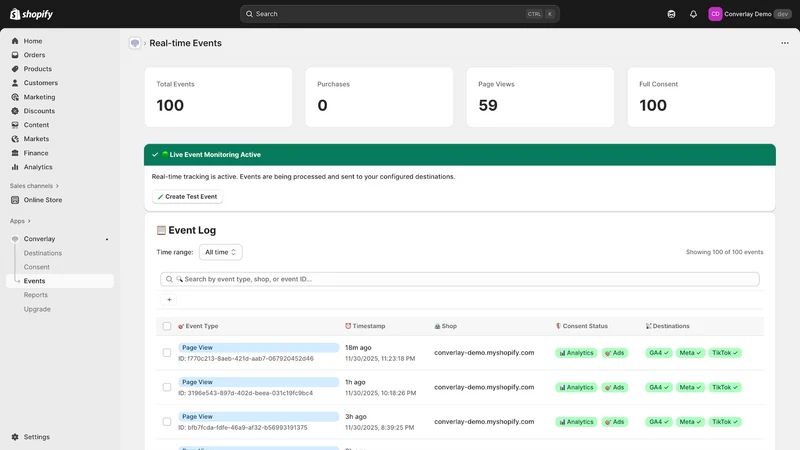Image resolution: width=800 pixels, height=450 pixels.
Task: Click the Home sidebar icon
Action: click(x=15, y=41)
